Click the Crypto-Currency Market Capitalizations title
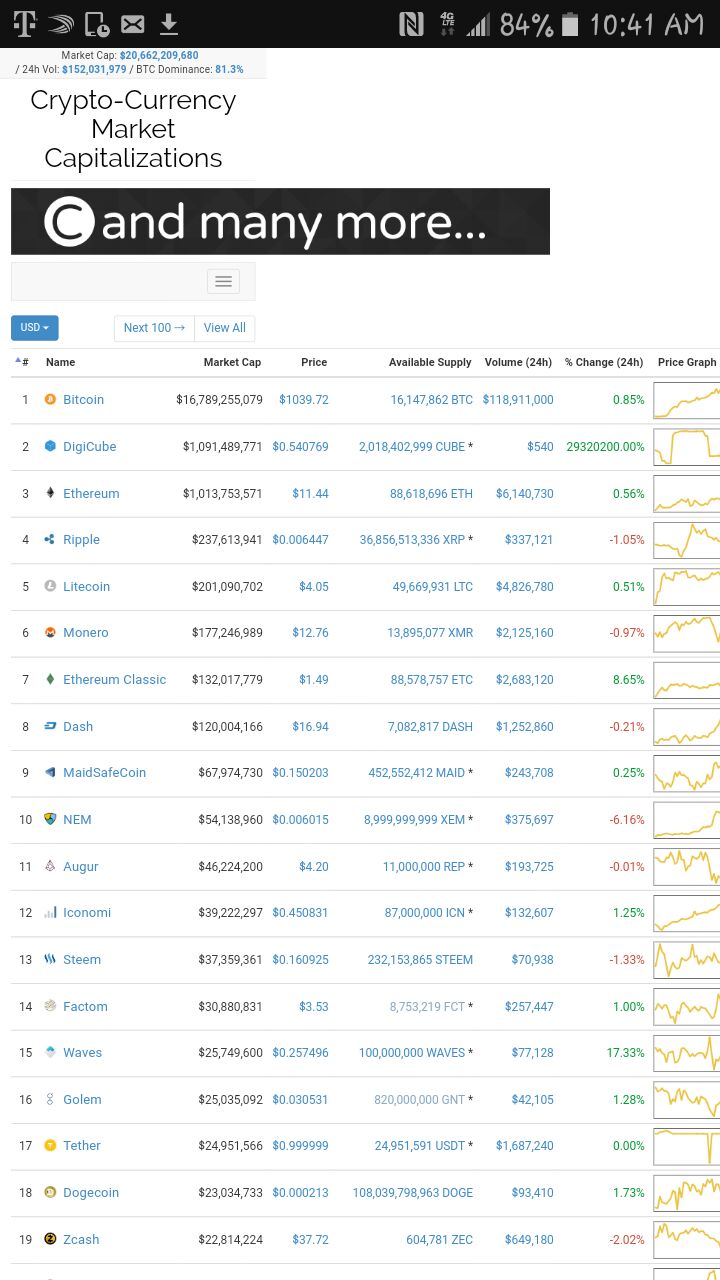 133,129
